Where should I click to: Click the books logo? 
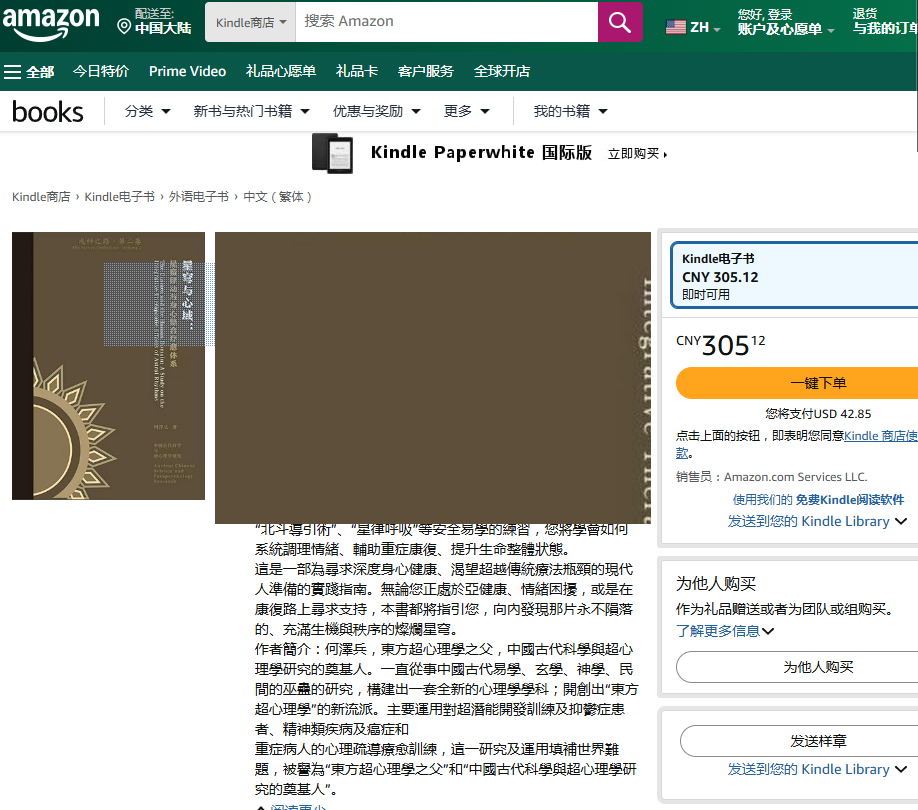[x=48, y=111]
